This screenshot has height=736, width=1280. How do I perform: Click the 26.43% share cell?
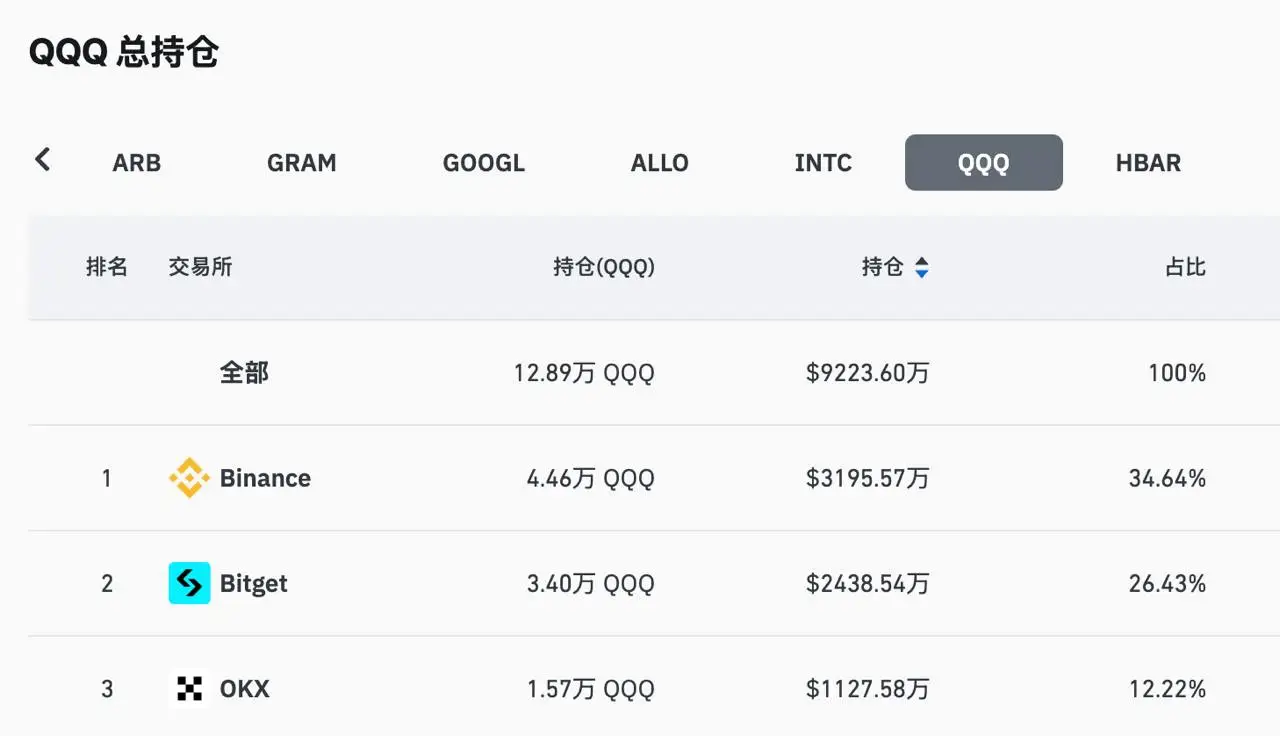click(1167, 583)
